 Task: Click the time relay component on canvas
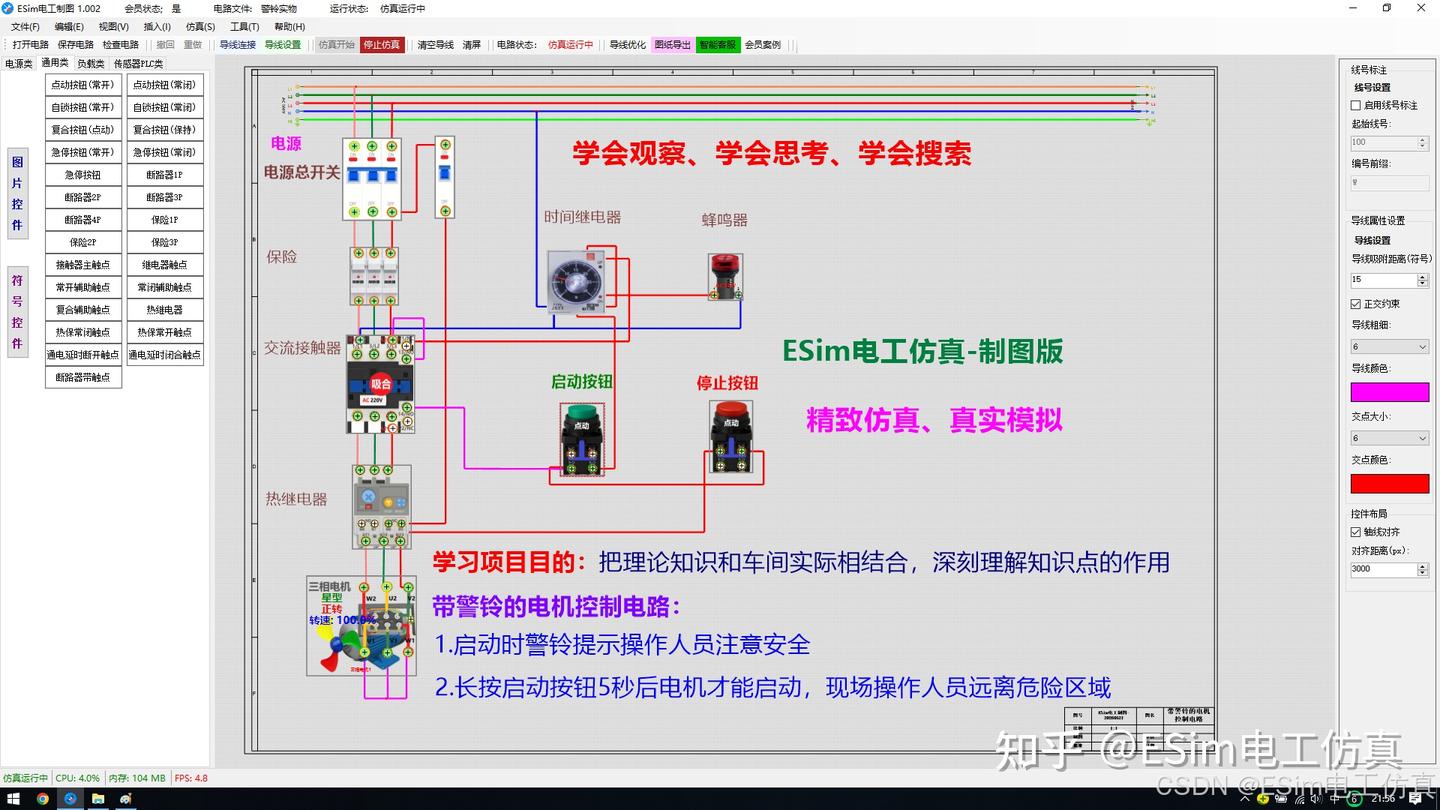click(577, 282)
